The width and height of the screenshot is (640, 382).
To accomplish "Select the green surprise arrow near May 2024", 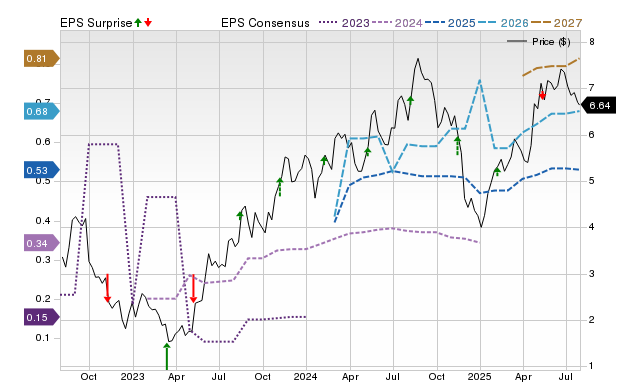I will tap(367, 152).
